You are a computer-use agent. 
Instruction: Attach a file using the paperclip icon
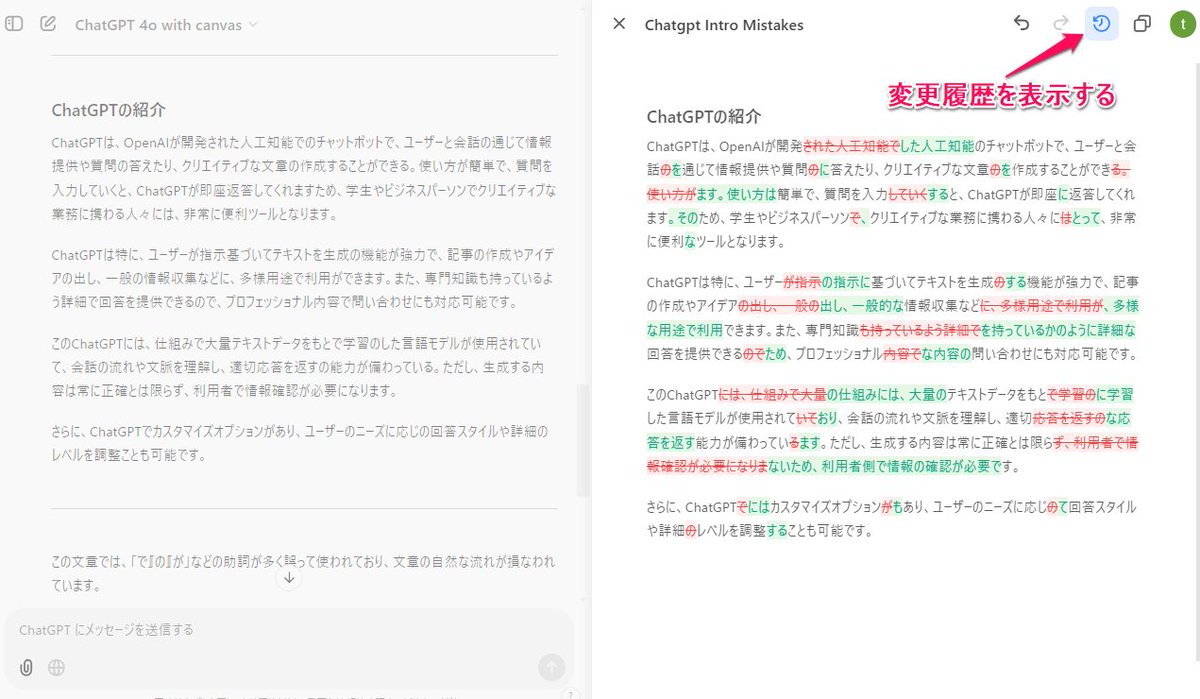(26, 667)
